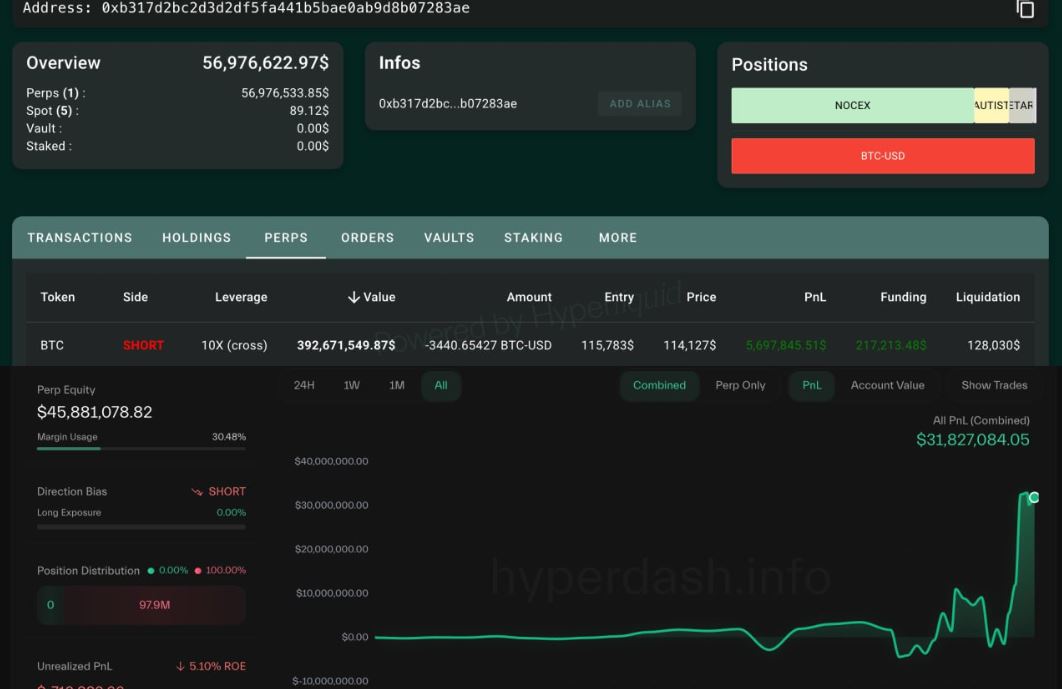Enable the Combined chart view
The height and width of the screenshot is (689, 1062).
659,384
